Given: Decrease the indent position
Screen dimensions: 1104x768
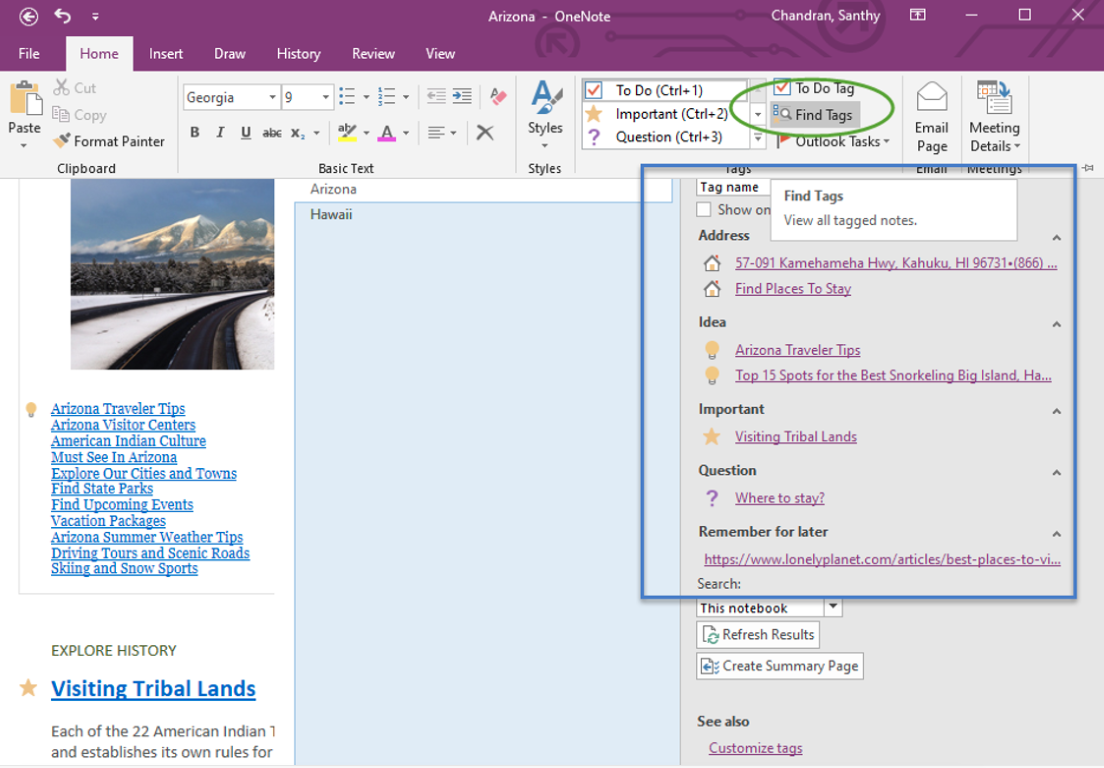Looking at the screenshot, I should click(437, 96).
